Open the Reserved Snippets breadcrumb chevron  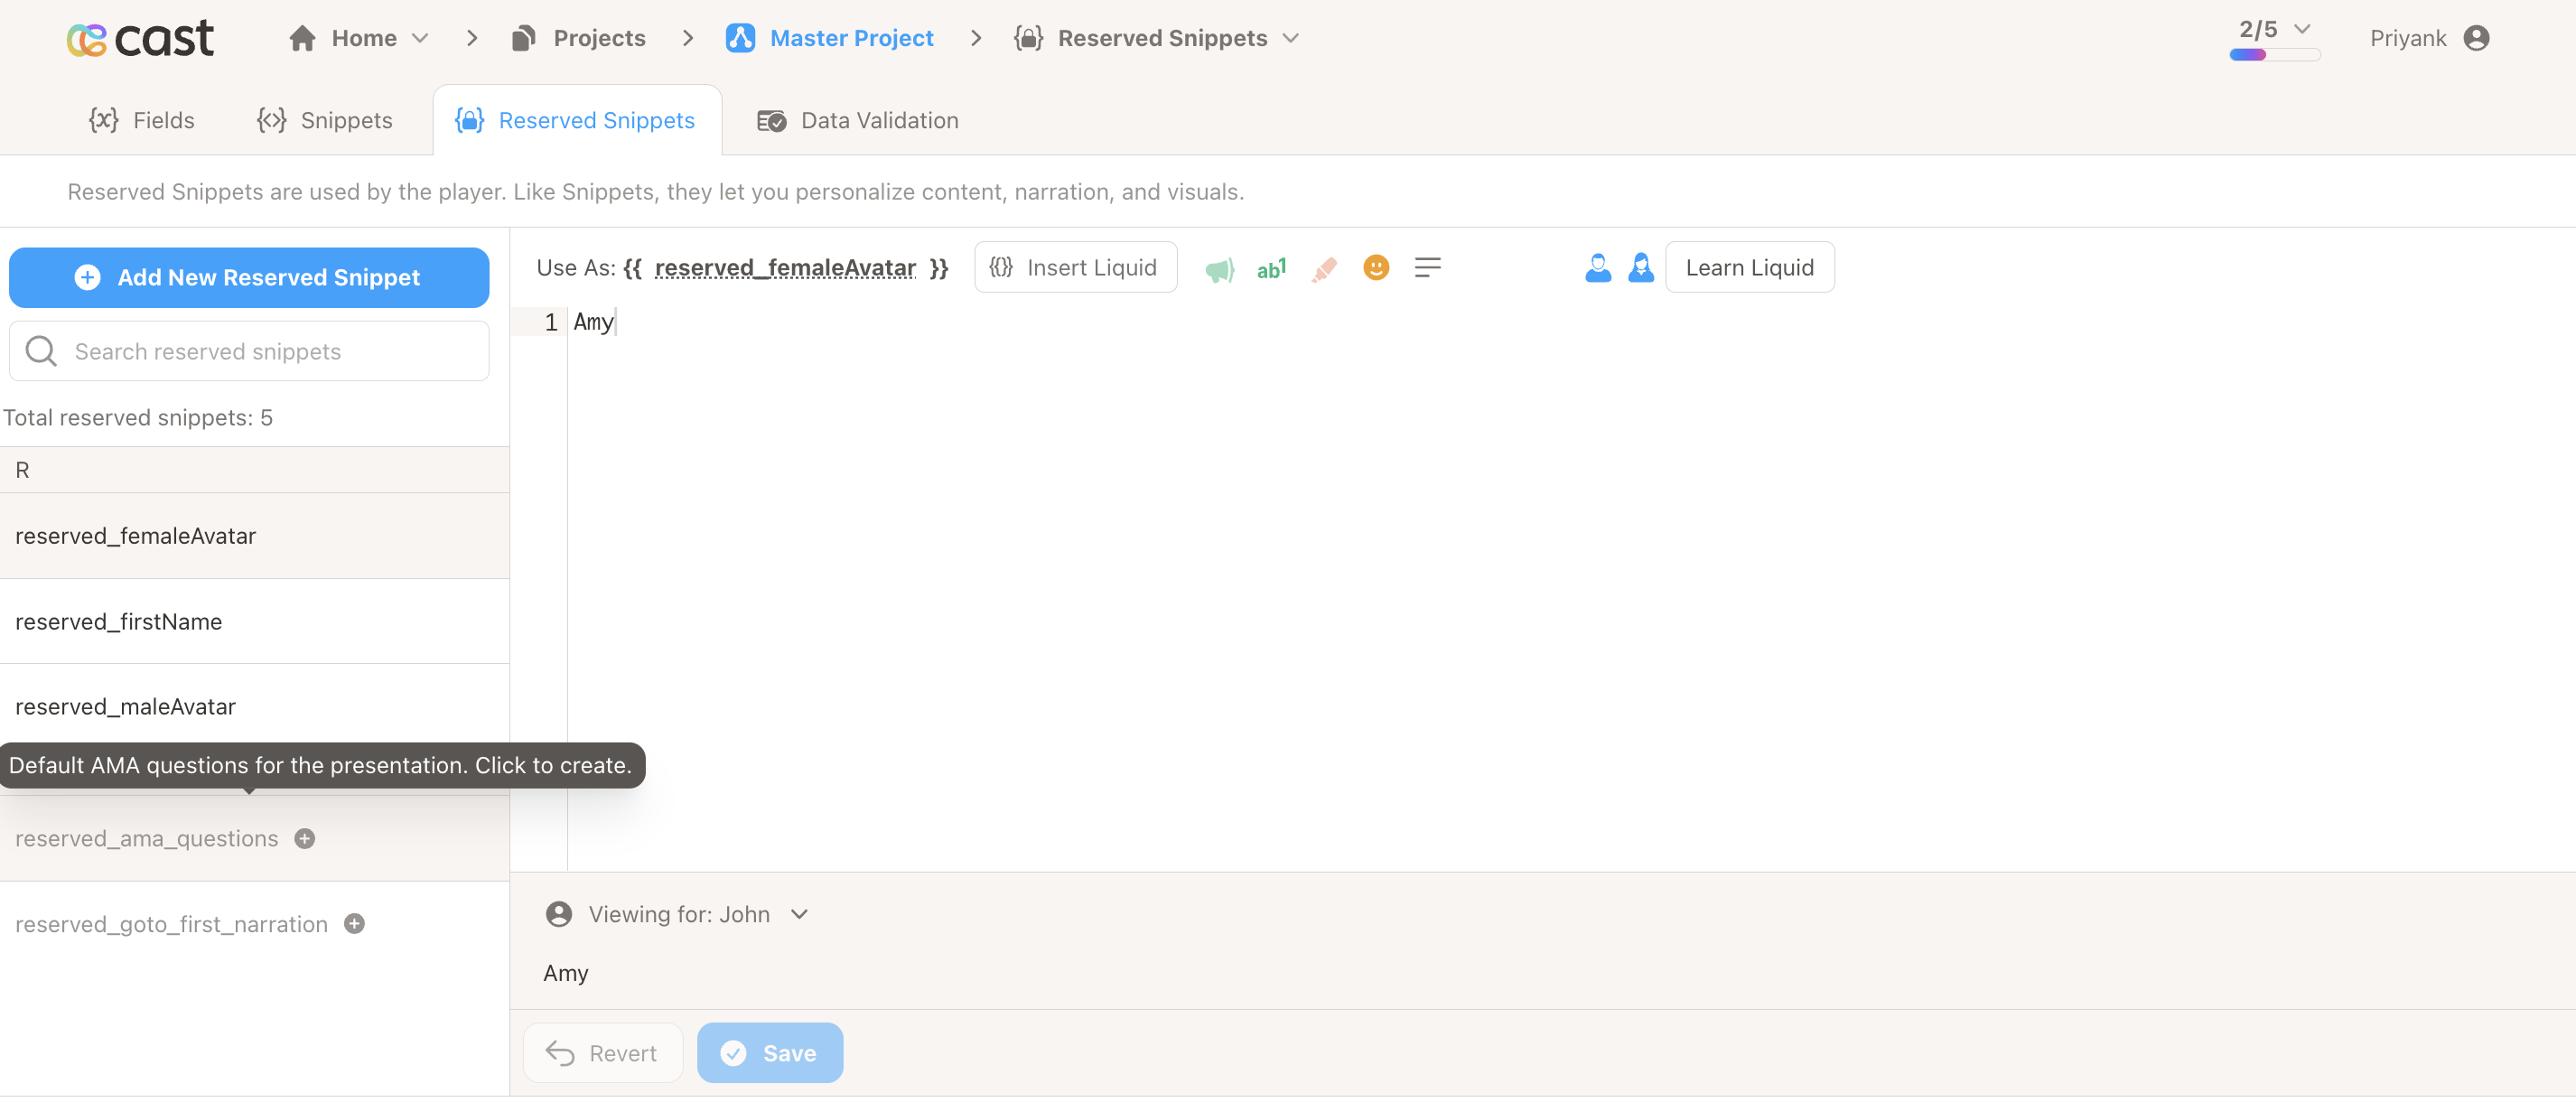coord(1293,38)
